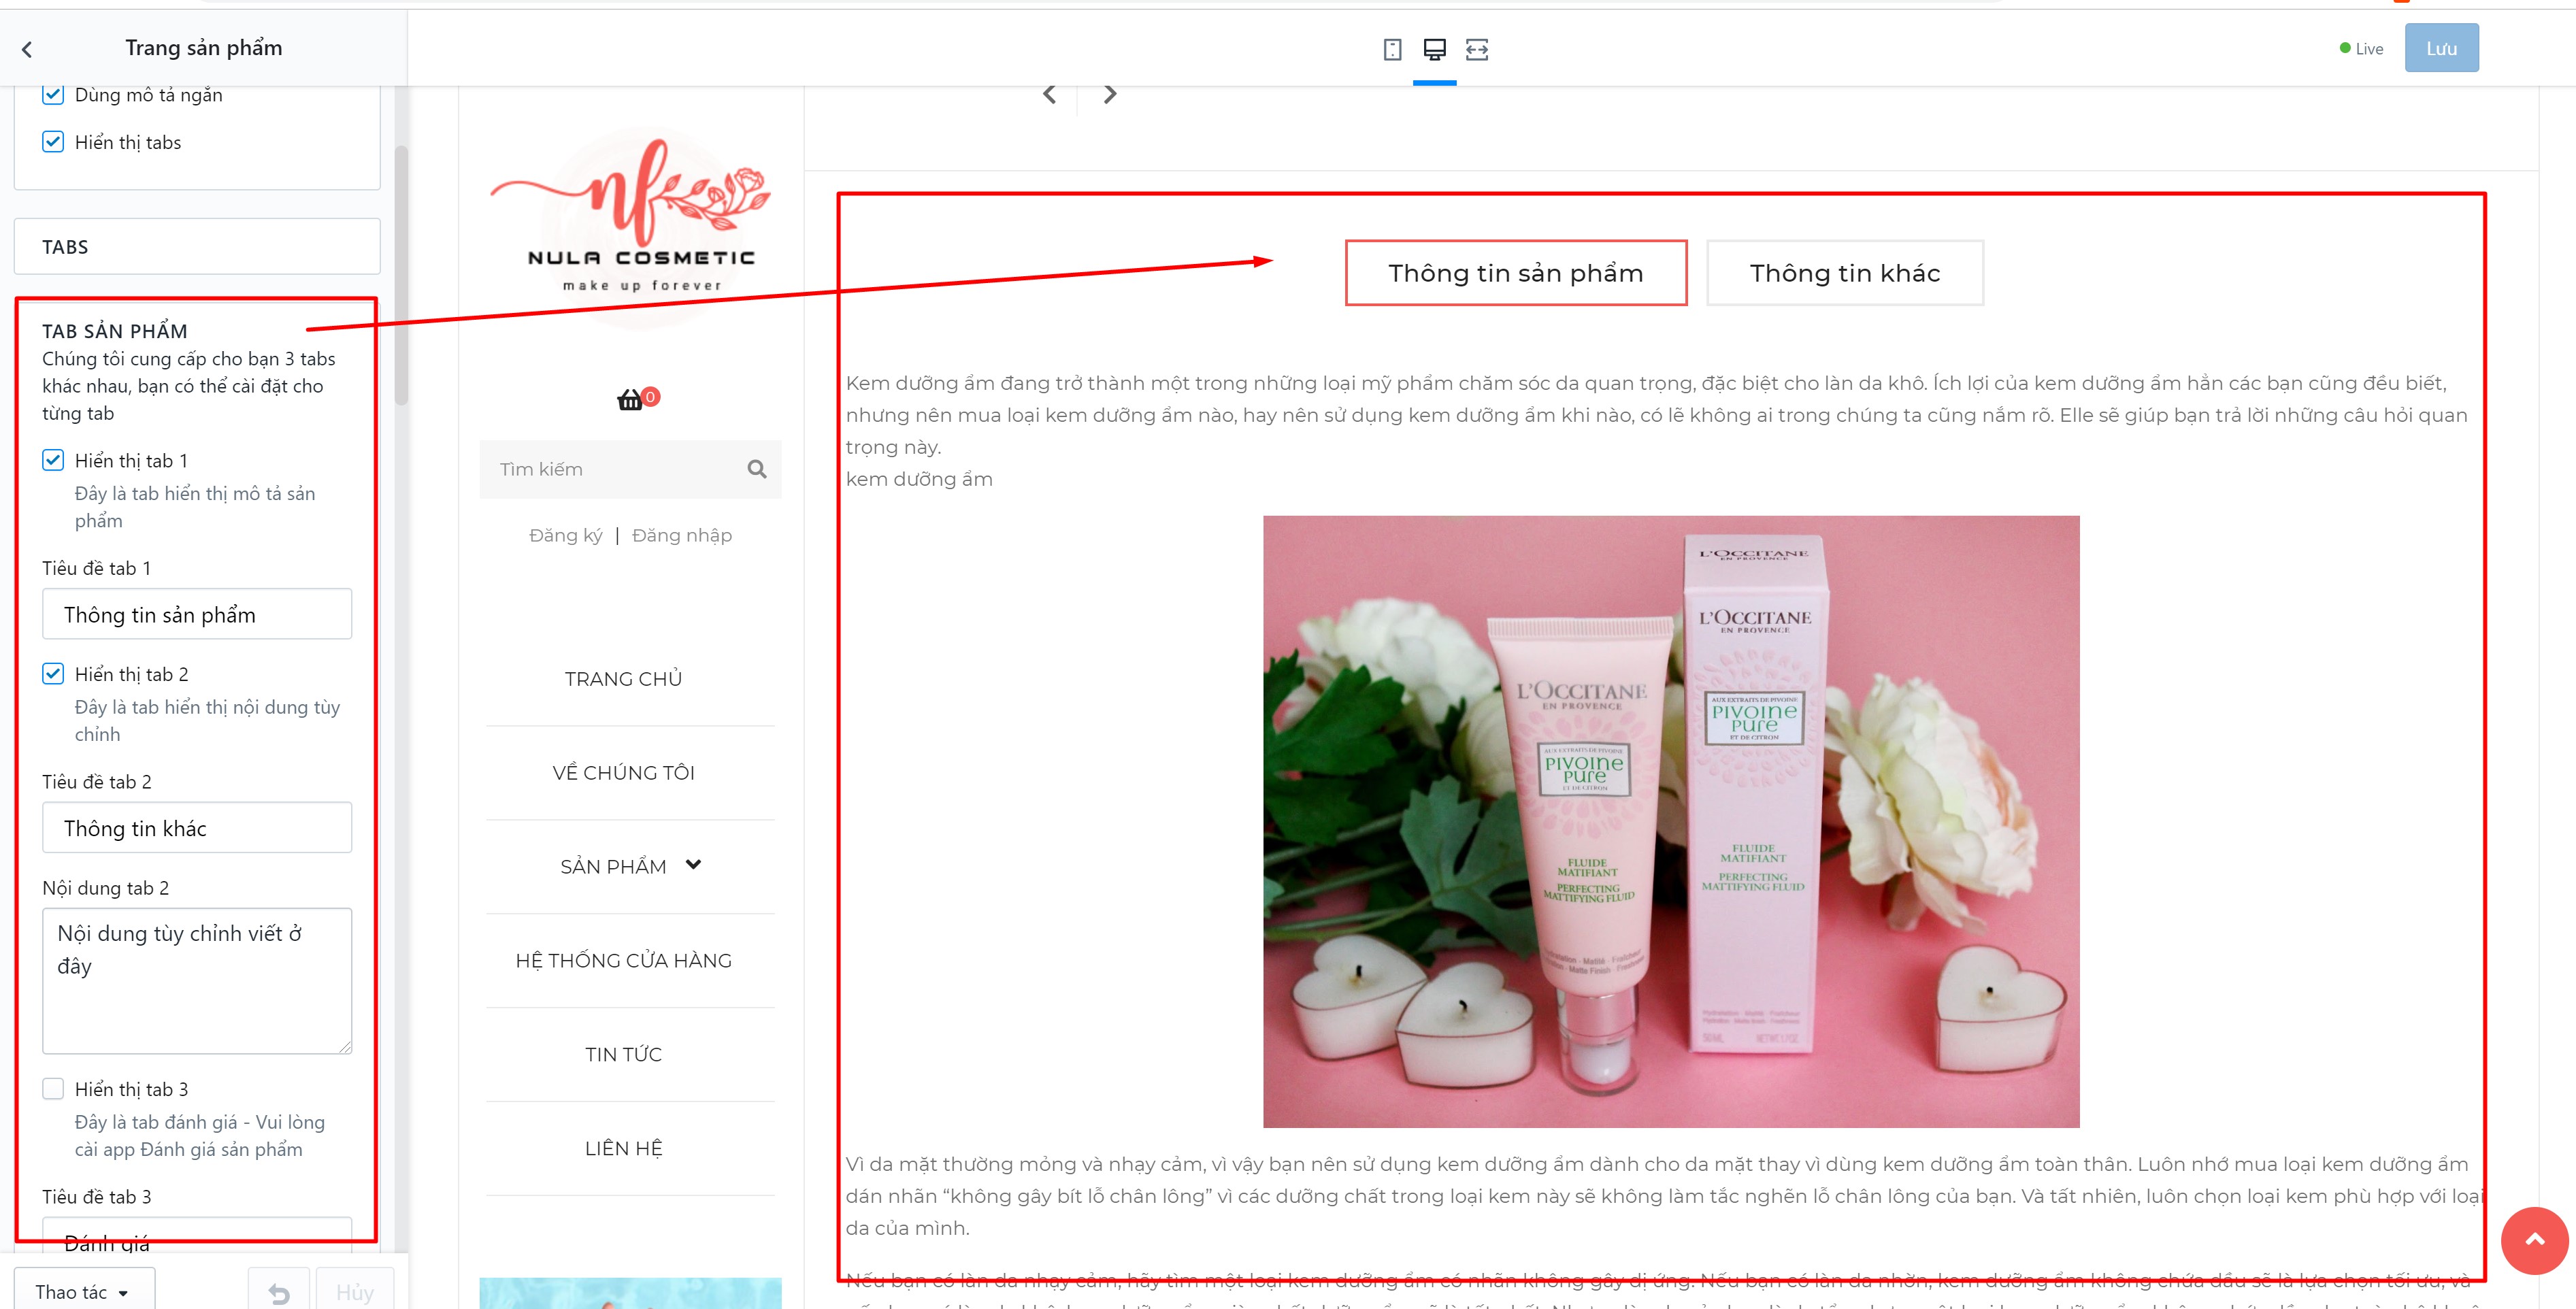Click the TABS section header
2576x1309 pixels.
(197, 246)
